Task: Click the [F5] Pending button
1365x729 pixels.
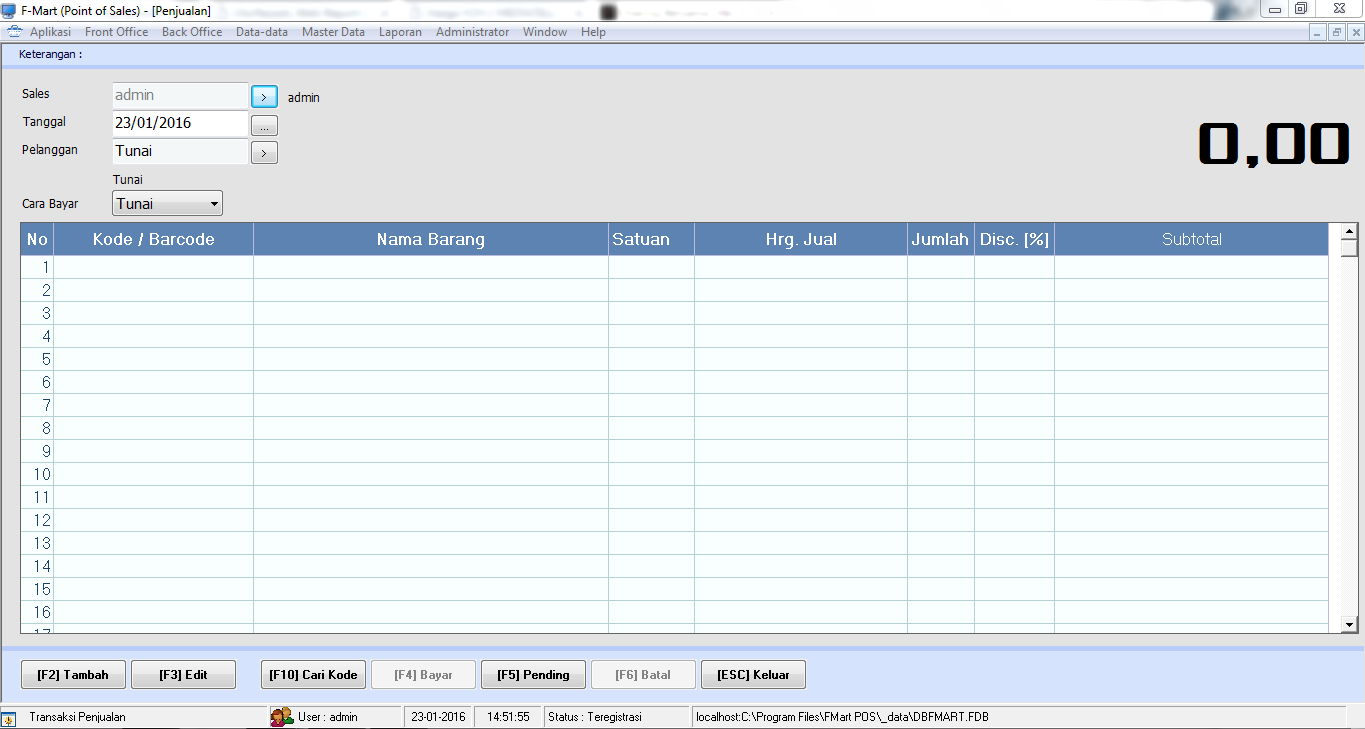Action: [x=533, y=675]
